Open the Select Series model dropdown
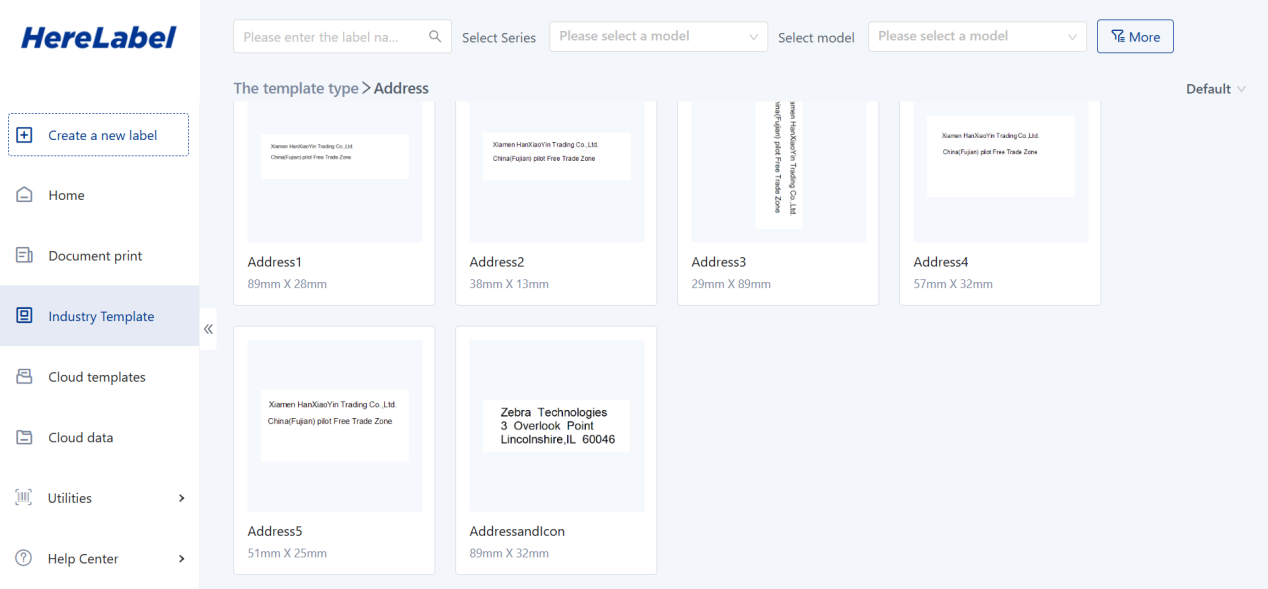Viewport: 1268px width, 589px height. 658,36
